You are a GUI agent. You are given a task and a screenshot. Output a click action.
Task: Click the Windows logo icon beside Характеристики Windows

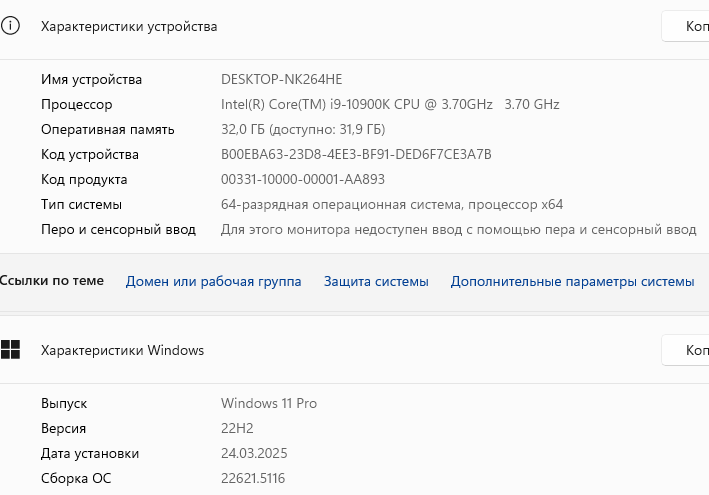coord(10,350)
